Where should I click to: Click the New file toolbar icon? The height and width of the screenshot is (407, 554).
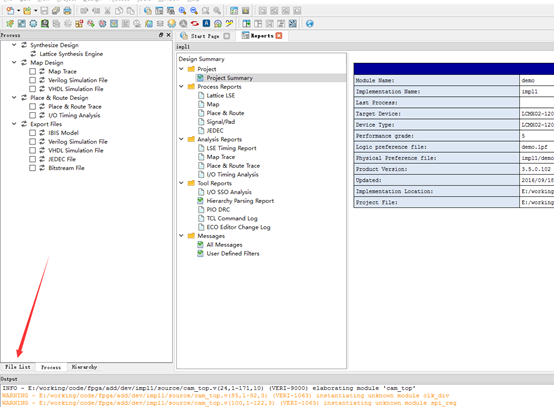click(10, 11)
